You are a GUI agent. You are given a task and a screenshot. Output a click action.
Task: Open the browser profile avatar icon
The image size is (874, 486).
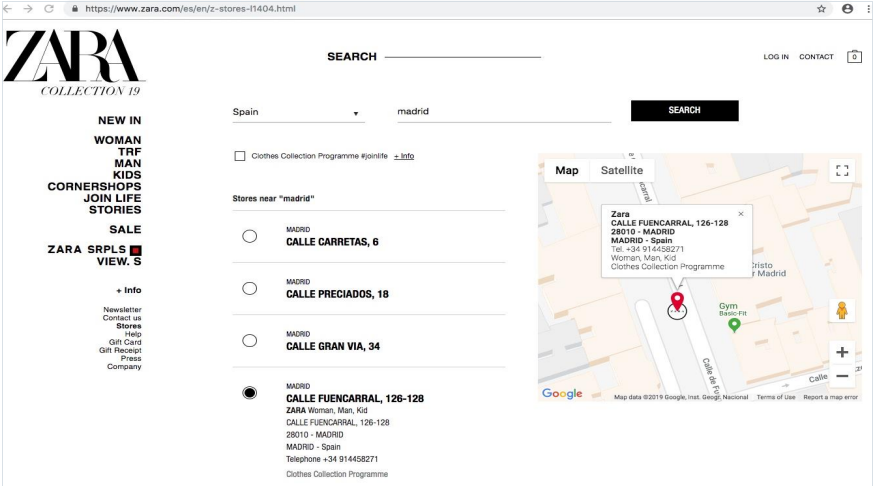pos(847,9)
